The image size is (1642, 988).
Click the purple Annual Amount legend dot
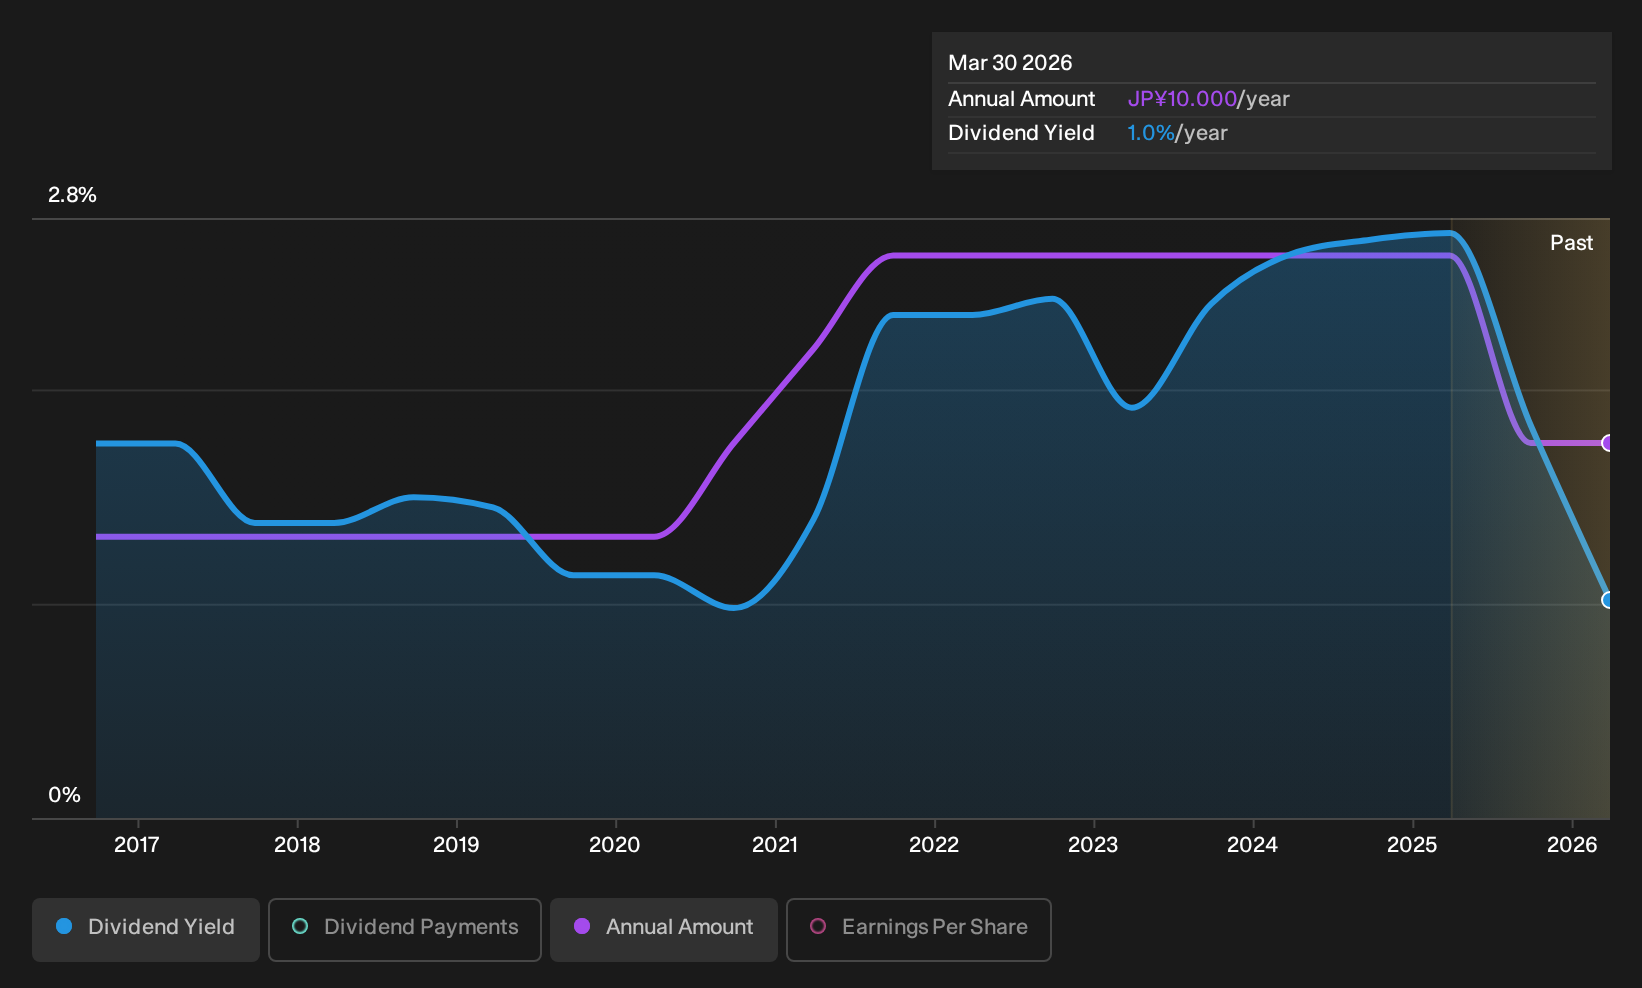point(582,926)
